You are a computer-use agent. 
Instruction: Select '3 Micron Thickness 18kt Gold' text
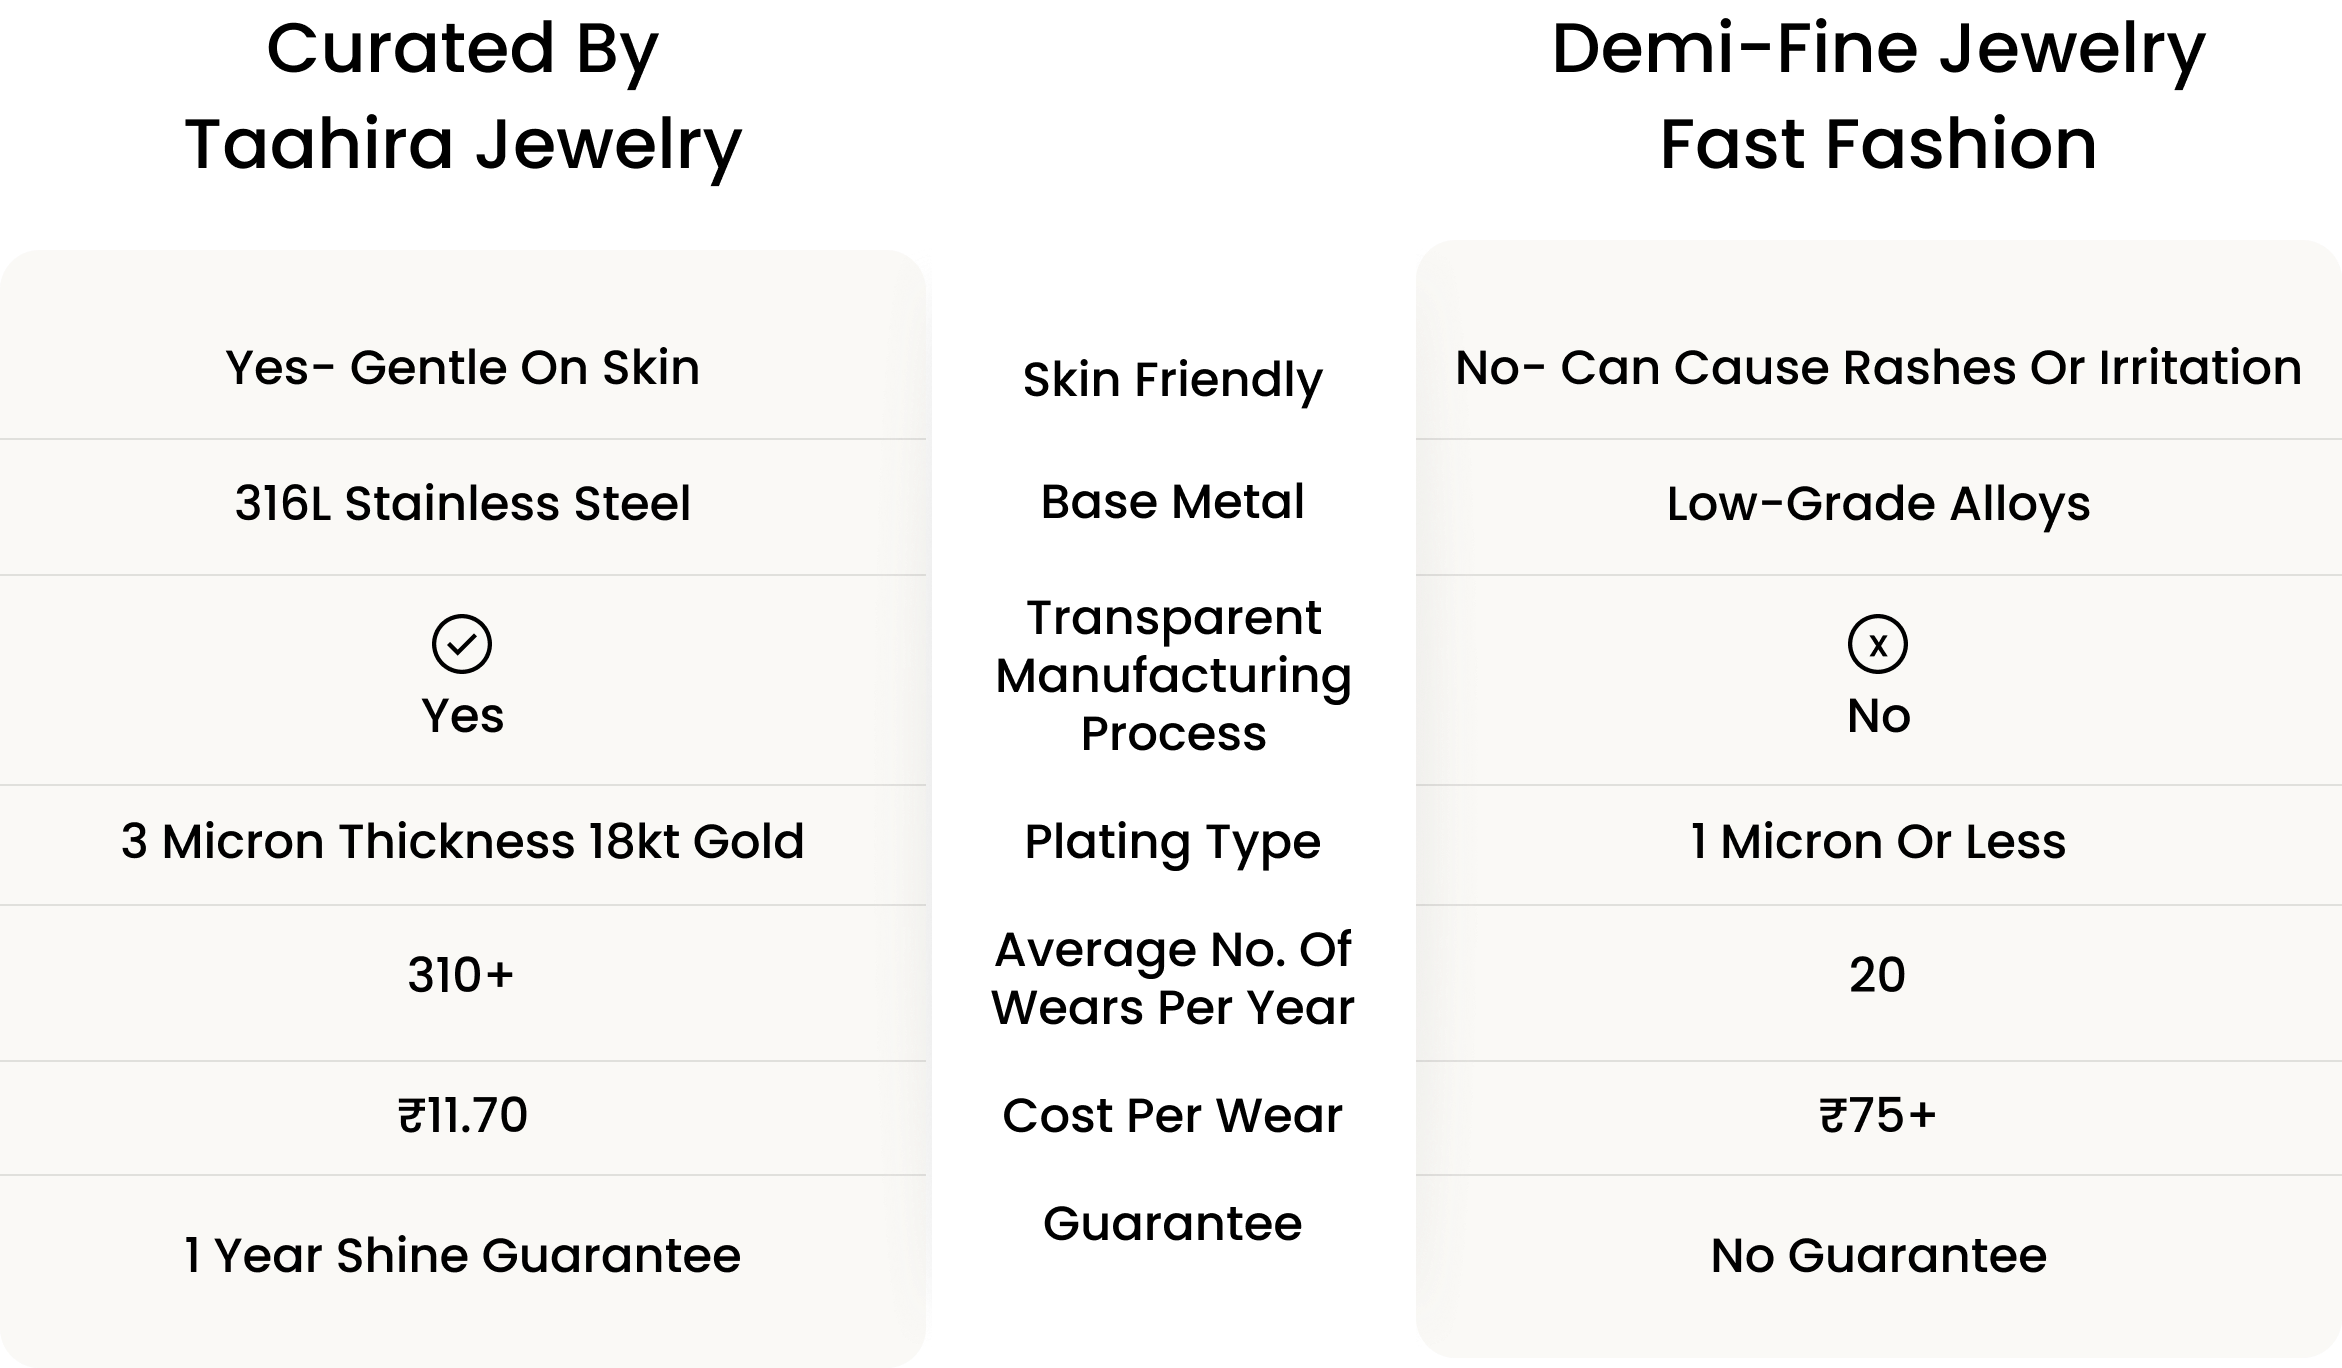(462, 841)
